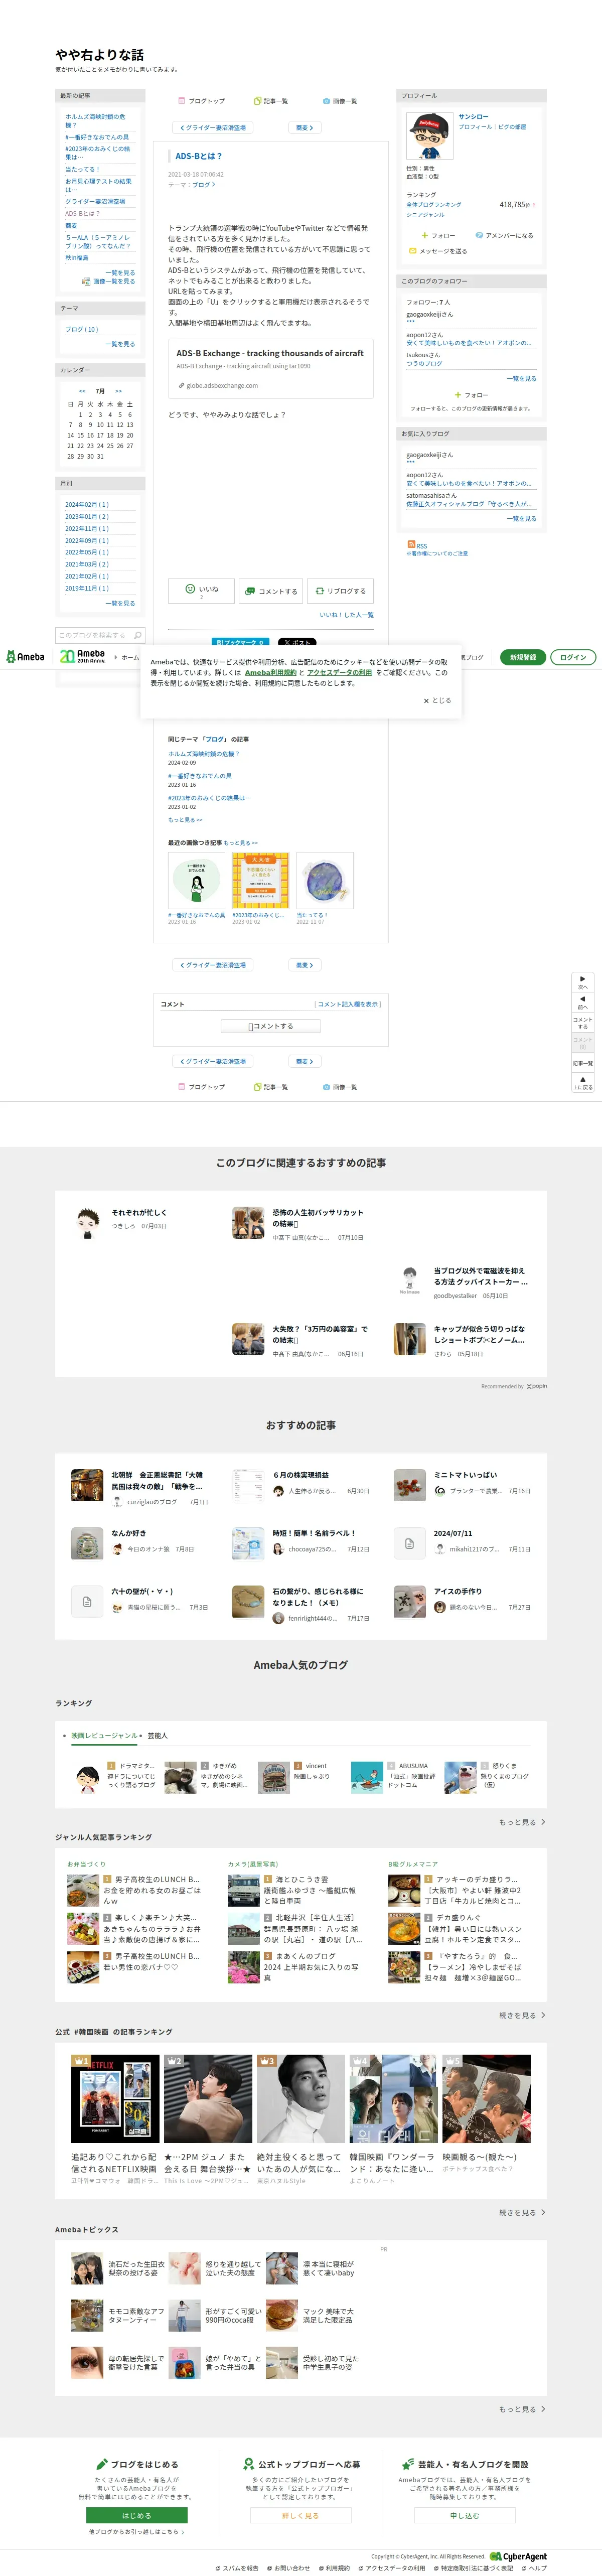Open それぞれが忙しく recommended article
This screenshot has width=602, height=2576.
(139, 1212)
